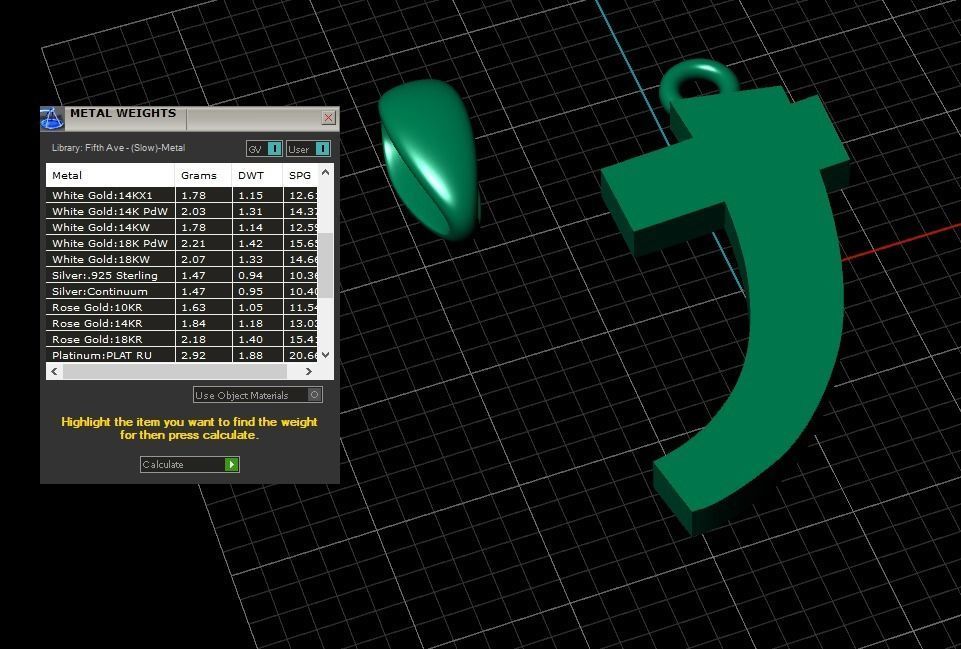Click the DWT column header
This screenshot has height=649, width=961.
click(x=257, y=175)
